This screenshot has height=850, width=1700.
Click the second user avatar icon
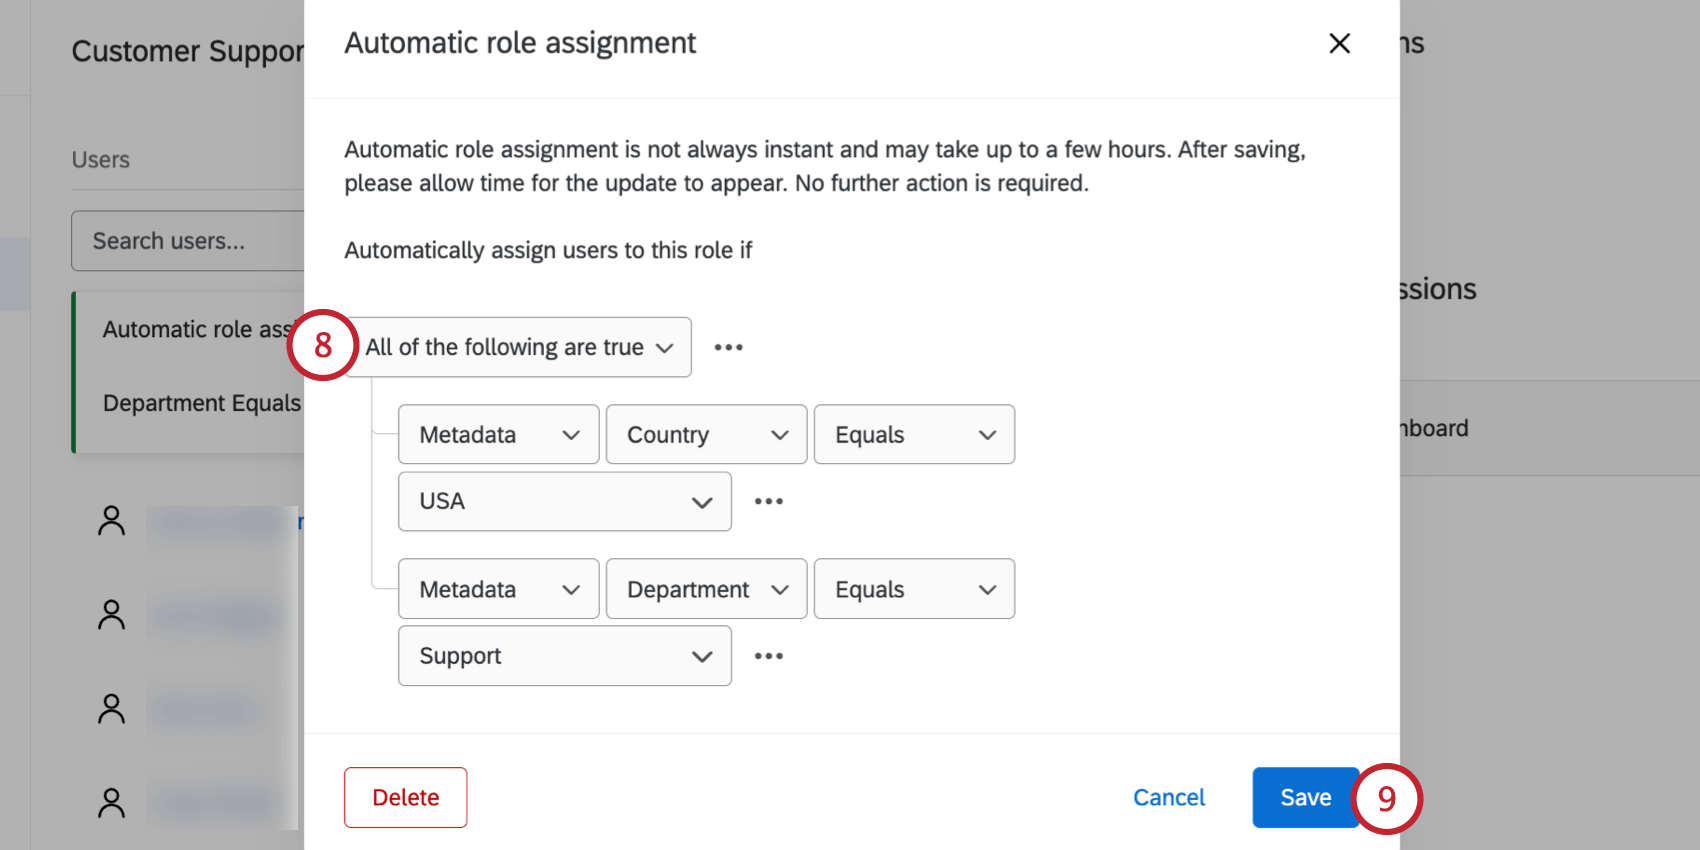pyautogui.click(x=111, y=614)
